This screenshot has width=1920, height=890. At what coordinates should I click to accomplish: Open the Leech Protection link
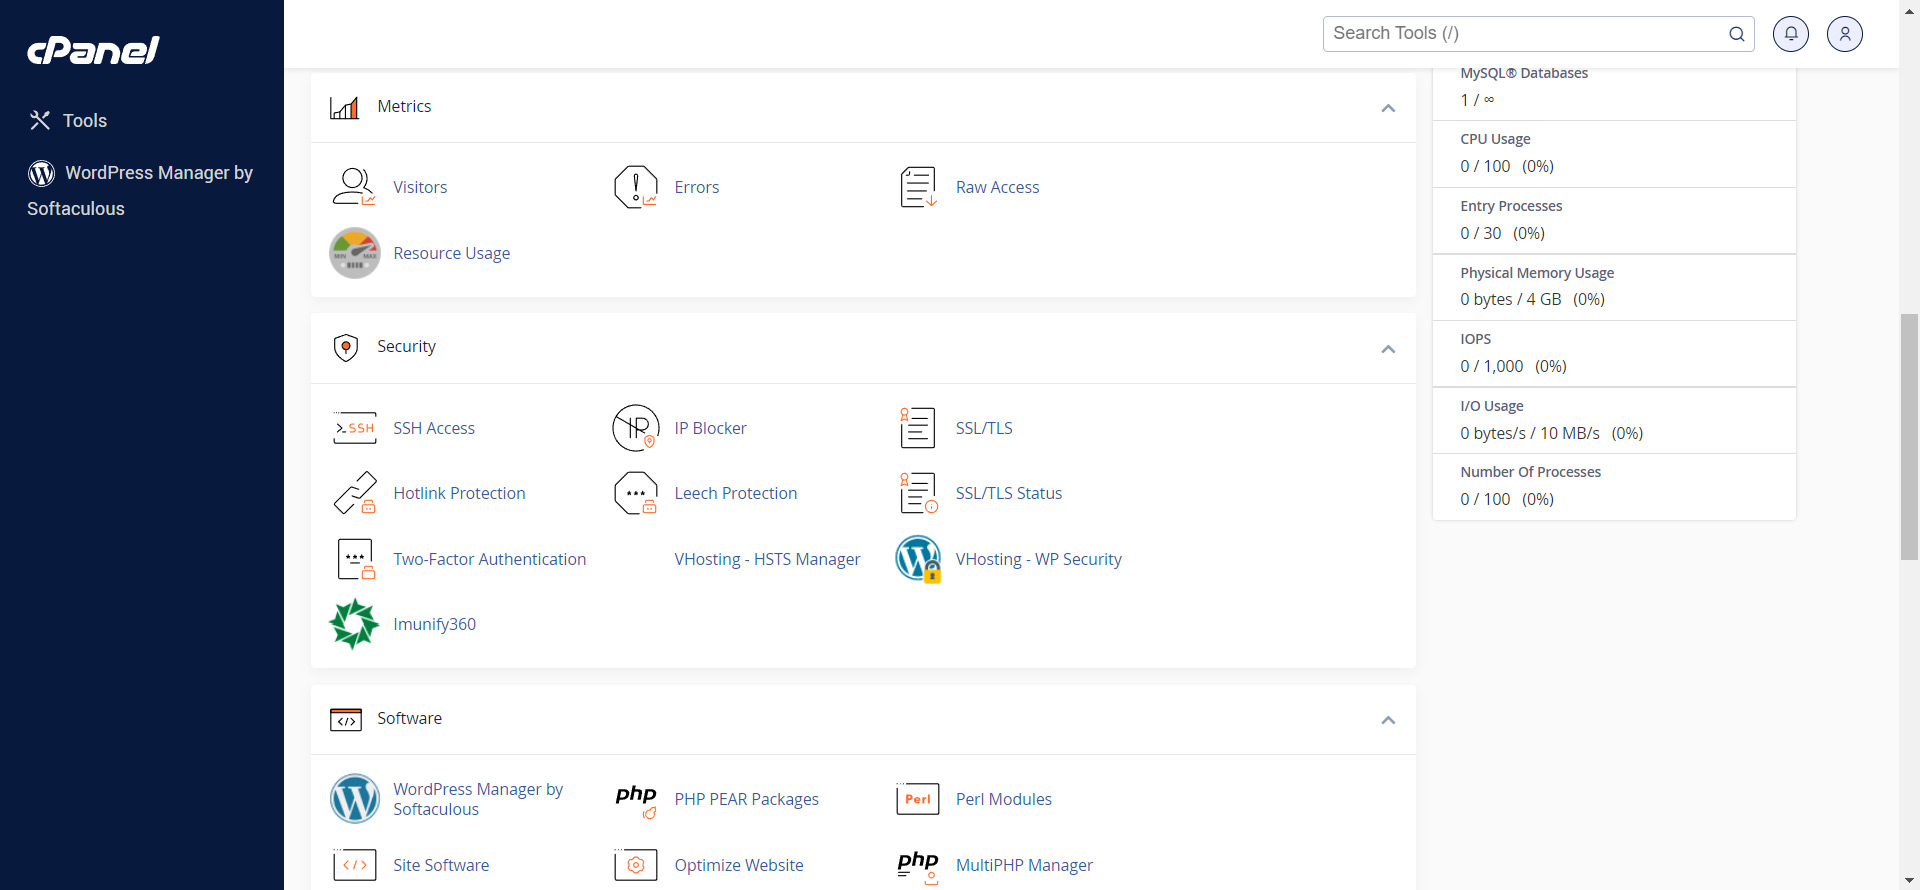pos(735,493)
